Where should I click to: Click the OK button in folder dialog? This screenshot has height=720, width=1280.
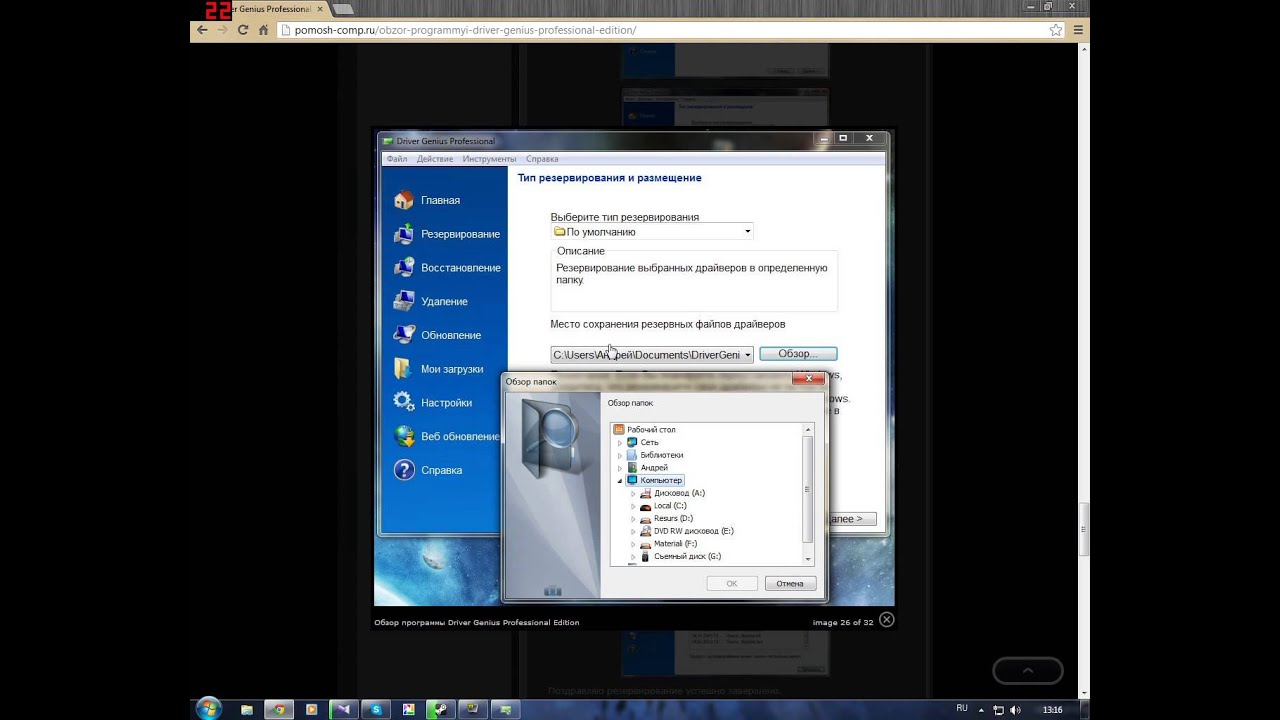click(732, 584)
